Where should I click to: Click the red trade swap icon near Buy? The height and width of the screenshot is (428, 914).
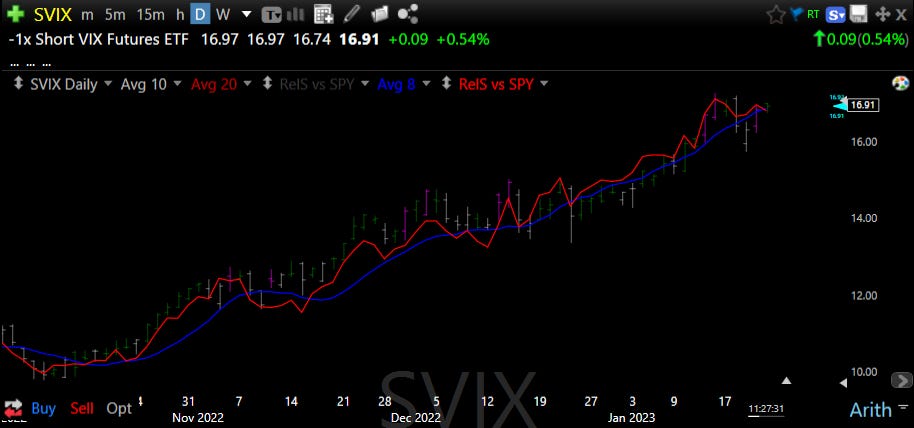tap(13, 408)
